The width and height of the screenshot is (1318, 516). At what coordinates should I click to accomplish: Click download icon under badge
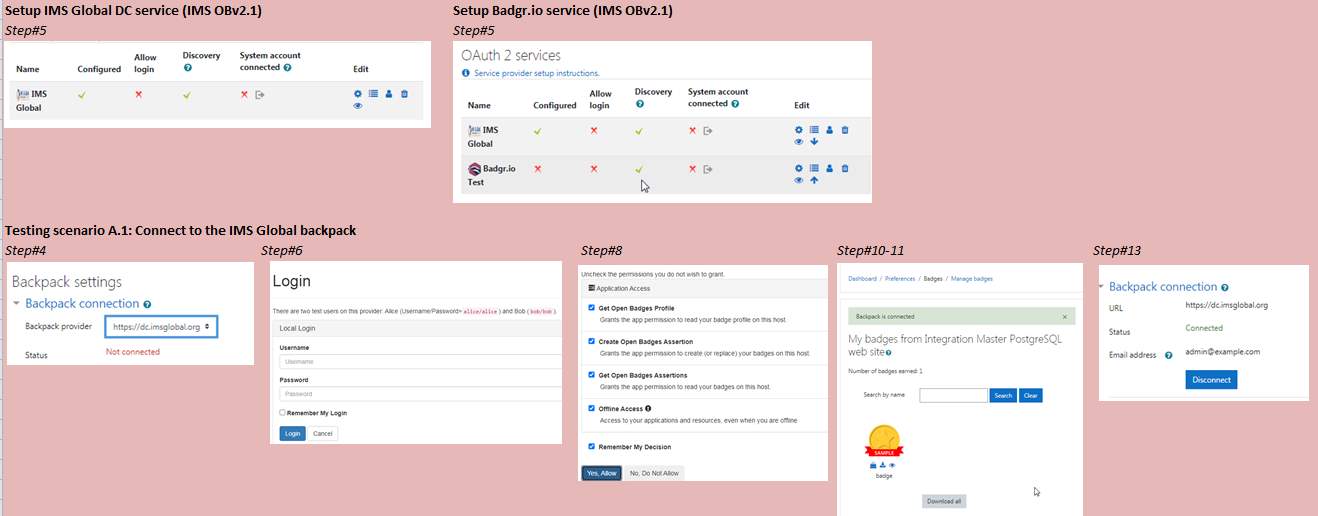pos(882,466)
